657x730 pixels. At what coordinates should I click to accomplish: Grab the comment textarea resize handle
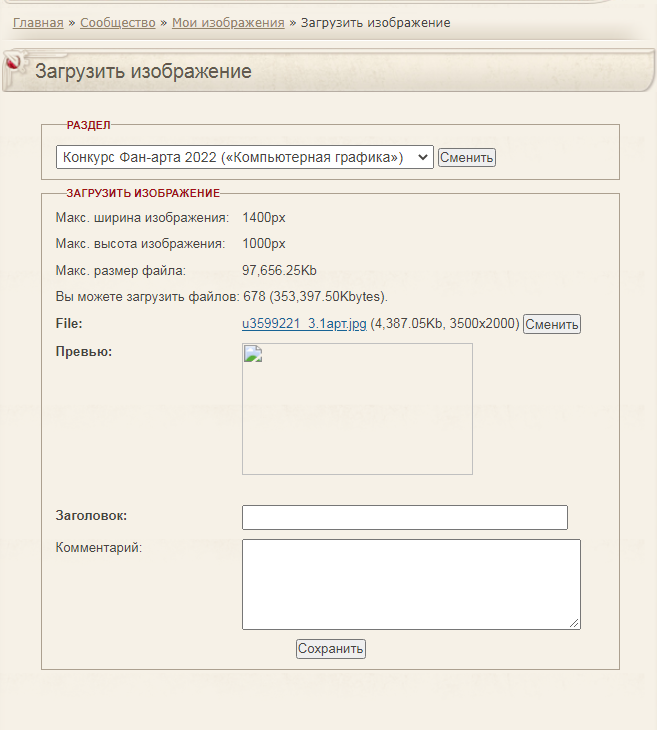point(575,624)
